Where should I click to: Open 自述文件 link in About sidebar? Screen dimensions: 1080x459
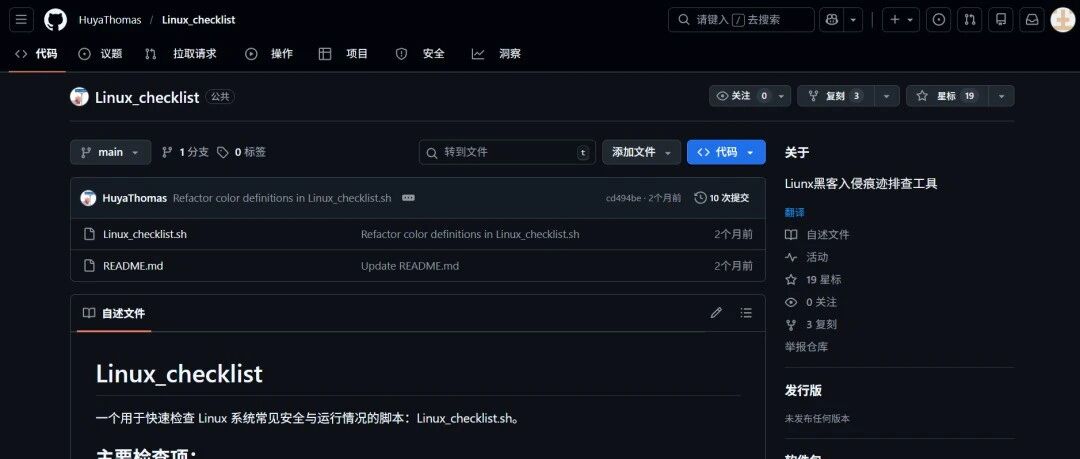[818, 234]
